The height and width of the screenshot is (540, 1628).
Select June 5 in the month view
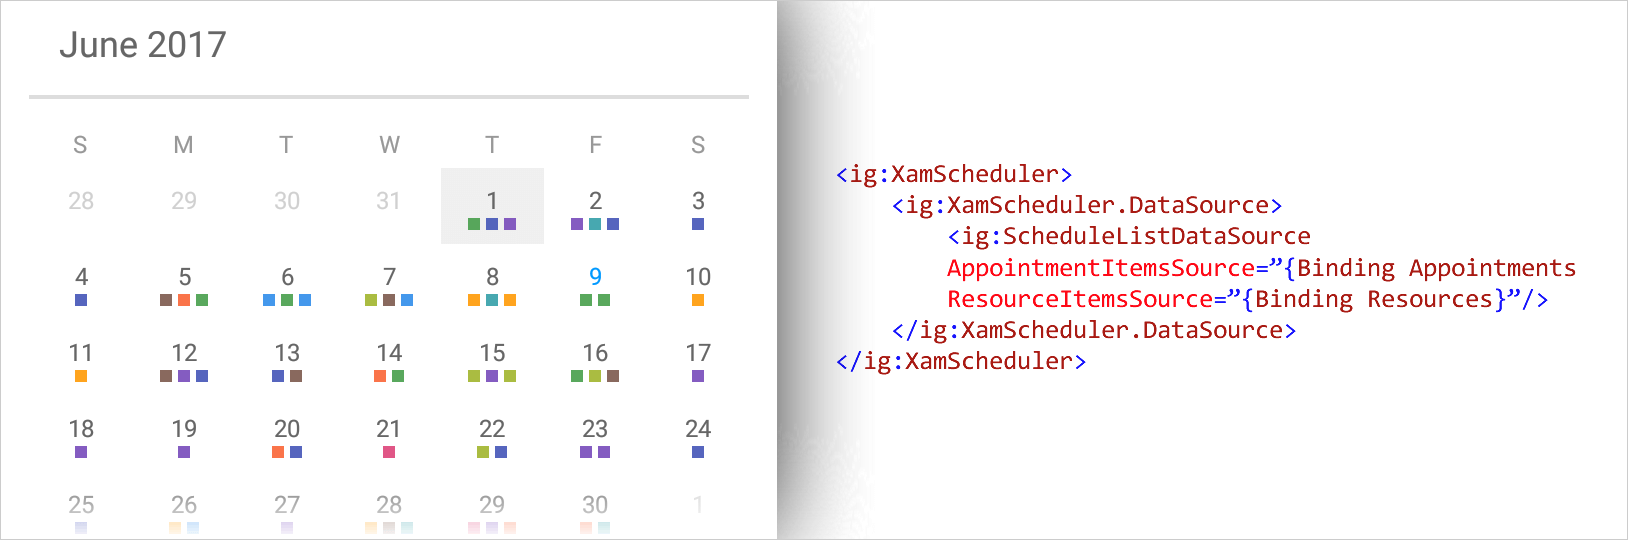(185, 277)
